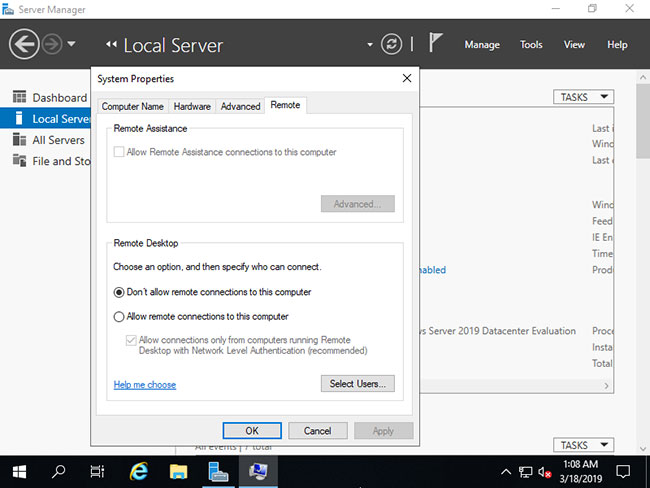650x488 pixels.
Task: Expand the dropdown arrow beside refresh icon
Action: click(370, 45)
